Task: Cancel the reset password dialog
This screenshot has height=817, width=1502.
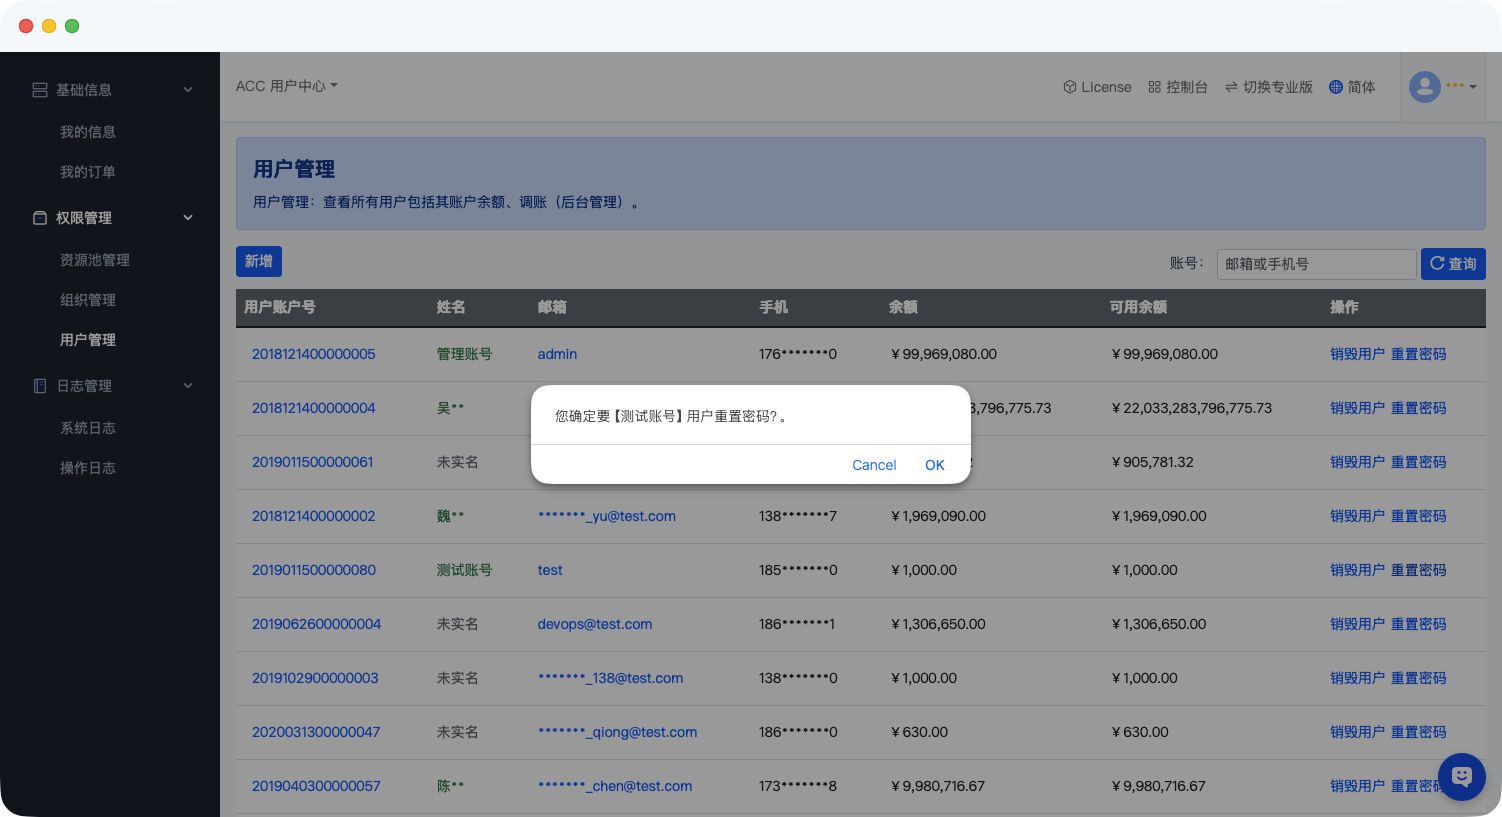Action: pos(874,465)
